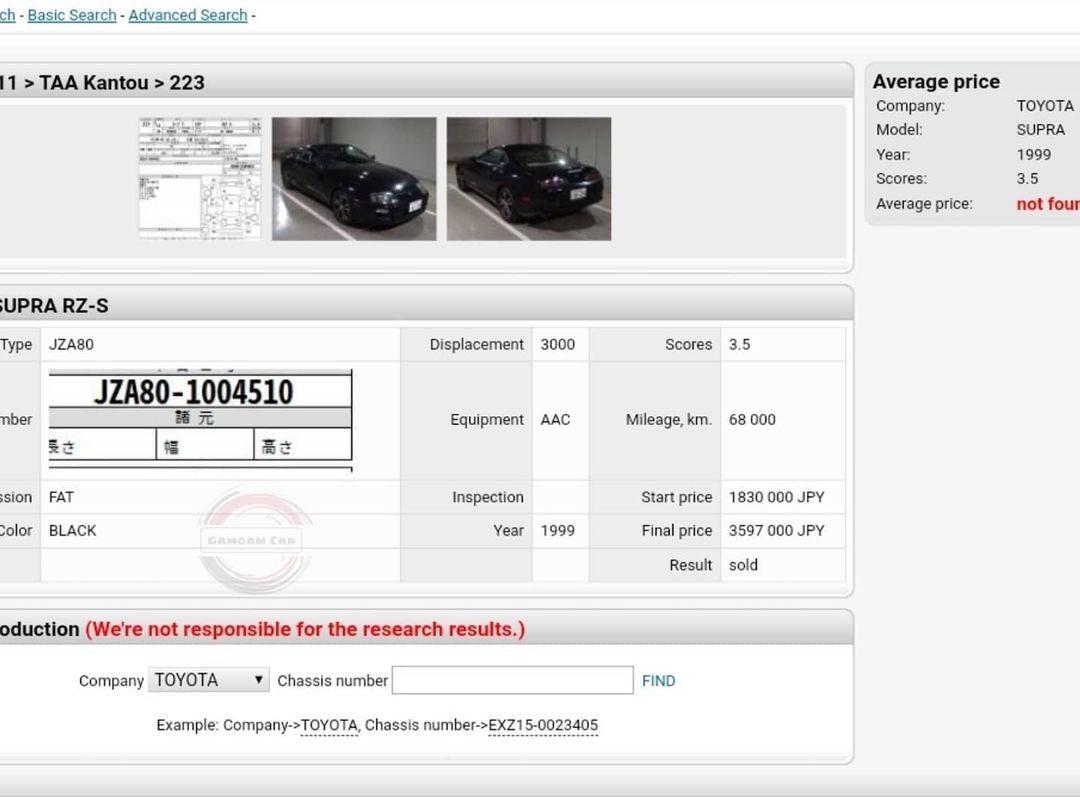
Task: Select Year 1999 in Average price panel
Action: (x=1034, y=154)
